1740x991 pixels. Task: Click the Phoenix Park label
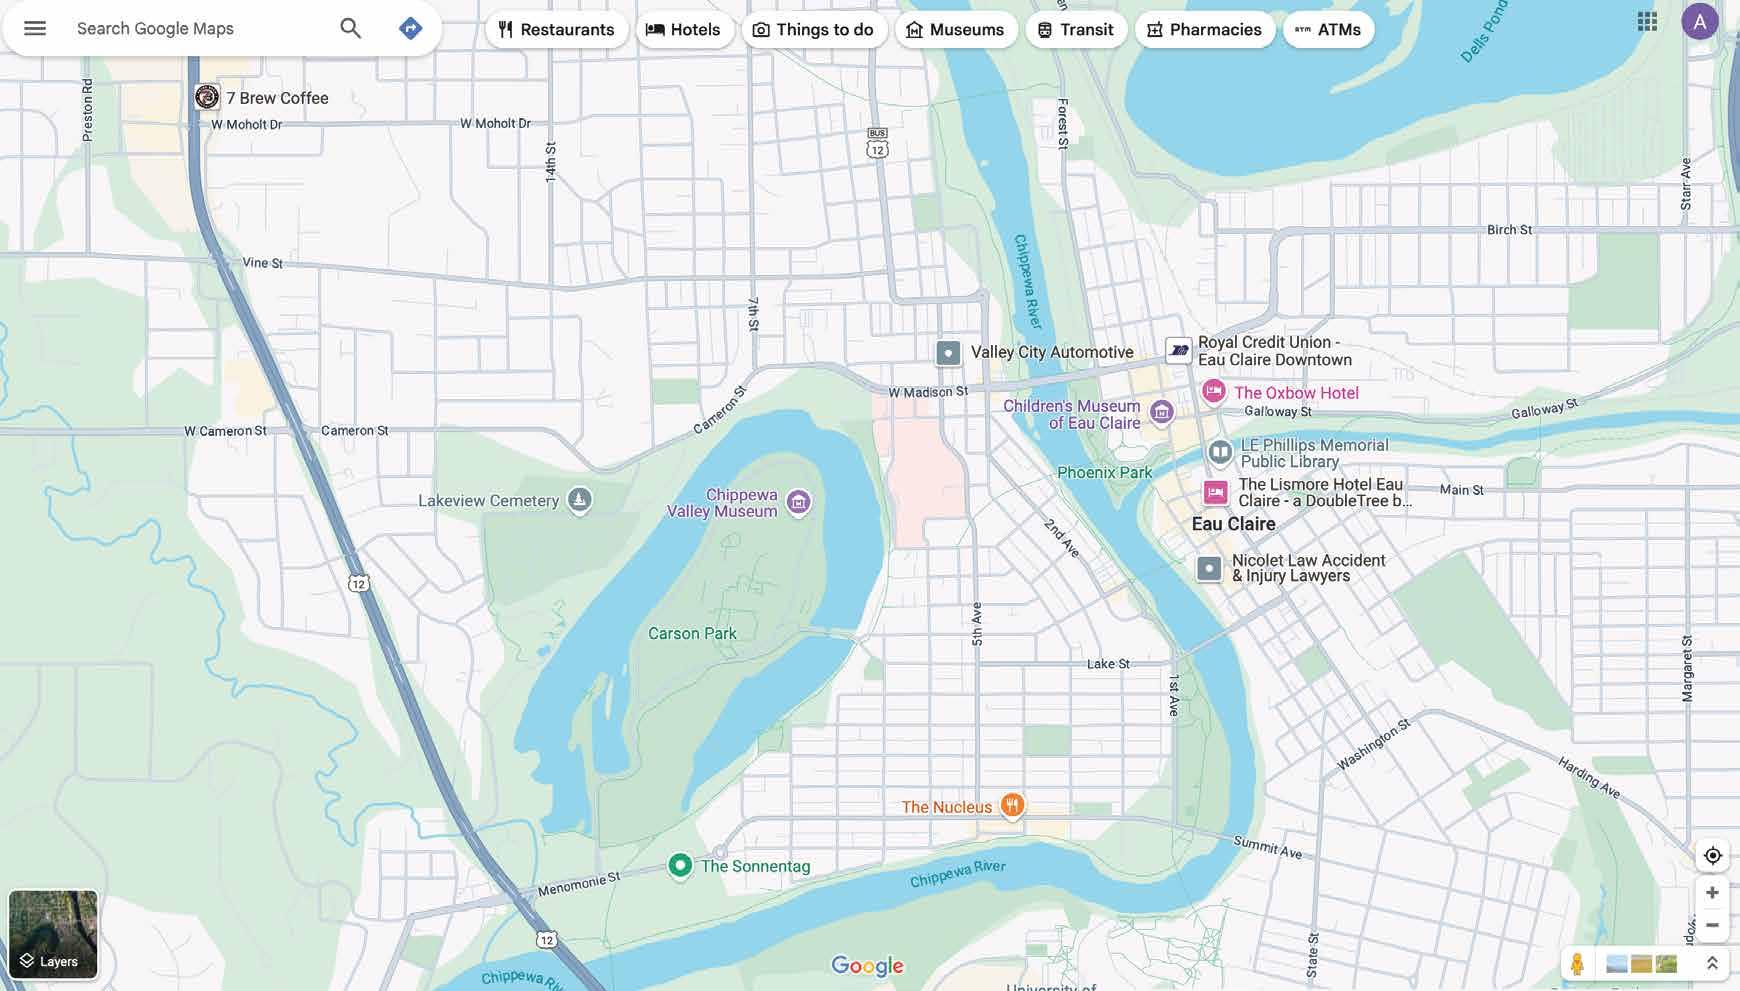tap(1105, 472)
